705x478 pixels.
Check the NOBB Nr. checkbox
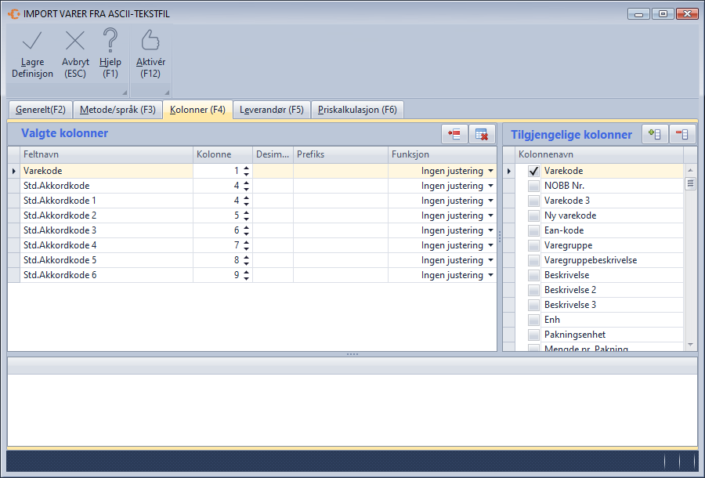click(x=534, y=186)
